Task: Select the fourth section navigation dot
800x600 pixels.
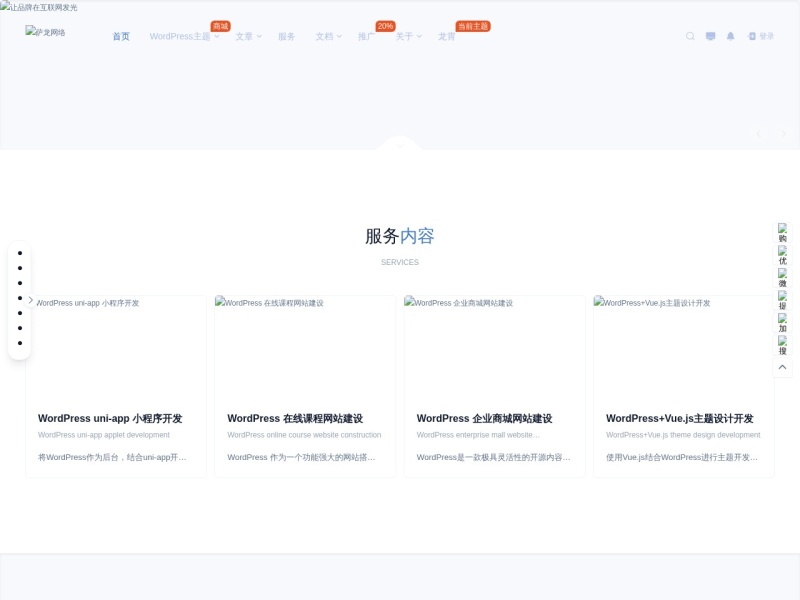Action: tap(20, 298)
